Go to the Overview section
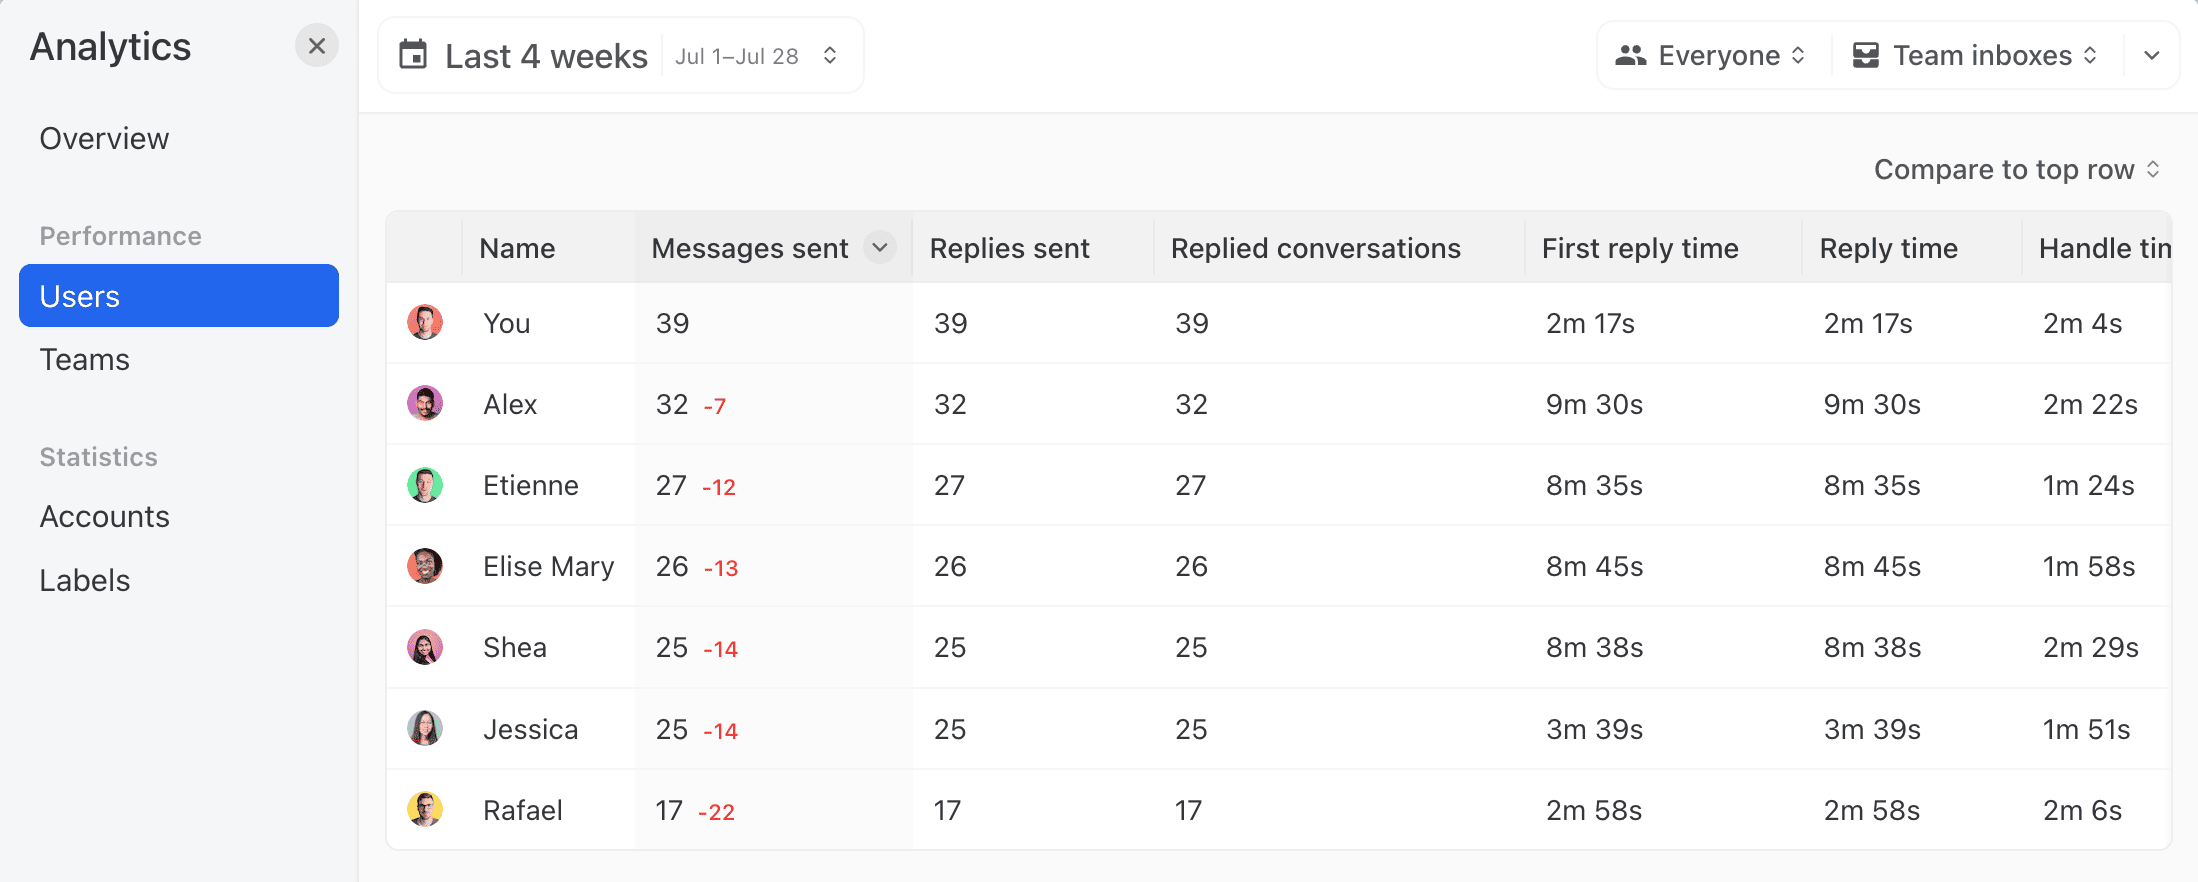The width and height of the screenshot is (2198, 882). click(x=104, y=138)
